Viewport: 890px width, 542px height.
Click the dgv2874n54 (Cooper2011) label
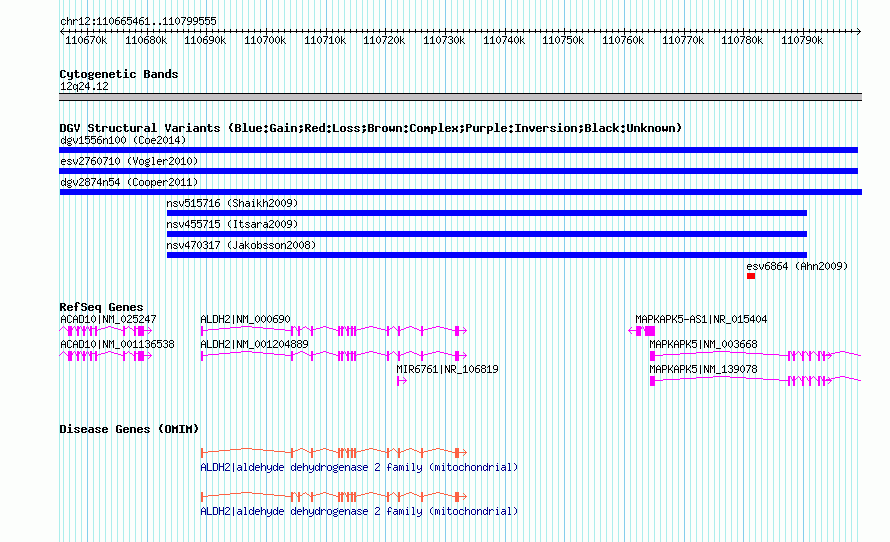[129, 182]
